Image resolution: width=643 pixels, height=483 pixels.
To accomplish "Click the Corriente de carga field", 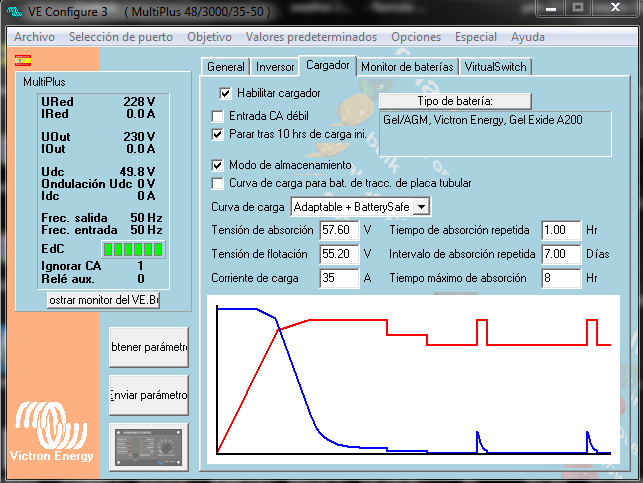I will (339, 278).
